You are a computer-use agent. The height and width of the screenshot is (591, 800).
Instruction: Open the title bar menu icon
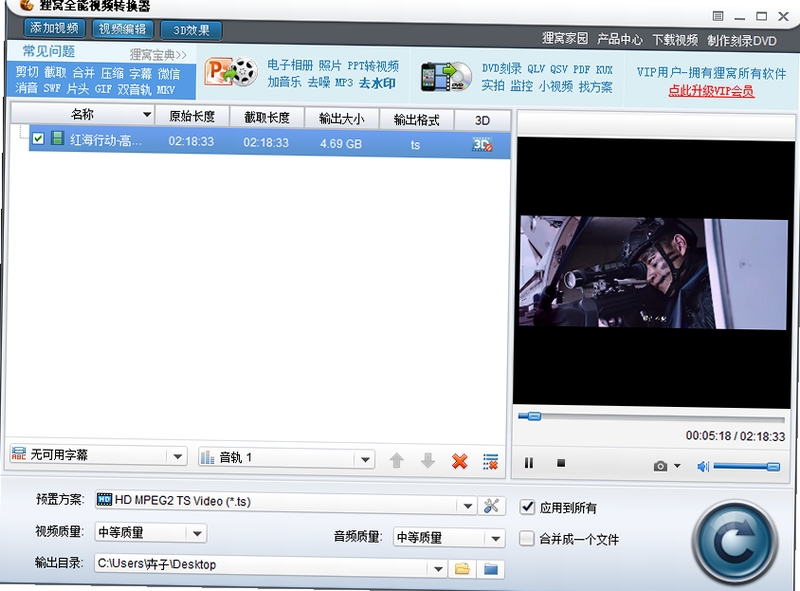(x=717, y=16)
